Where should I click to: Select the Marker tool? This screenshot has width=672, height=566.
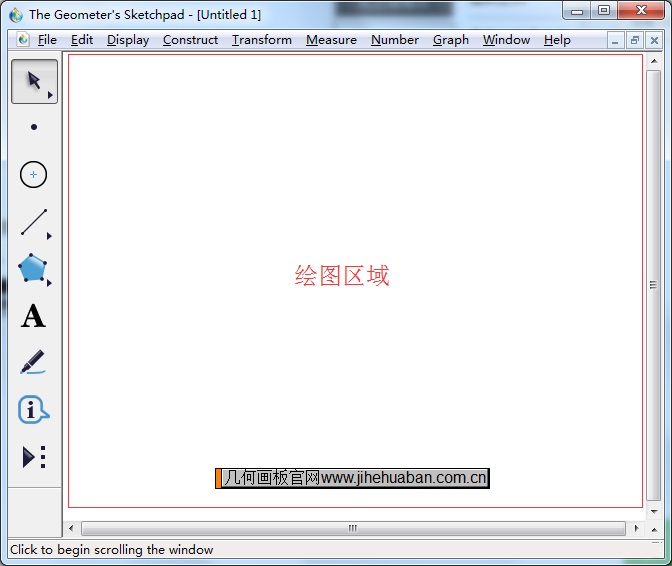click(x=33, y=362)
